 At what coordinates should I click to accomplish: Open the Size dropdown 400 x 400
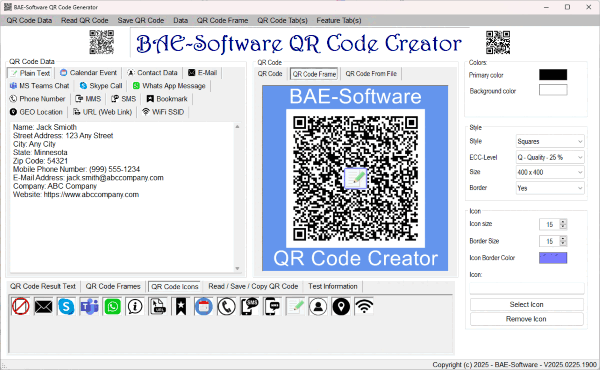[x=550, y=173]
